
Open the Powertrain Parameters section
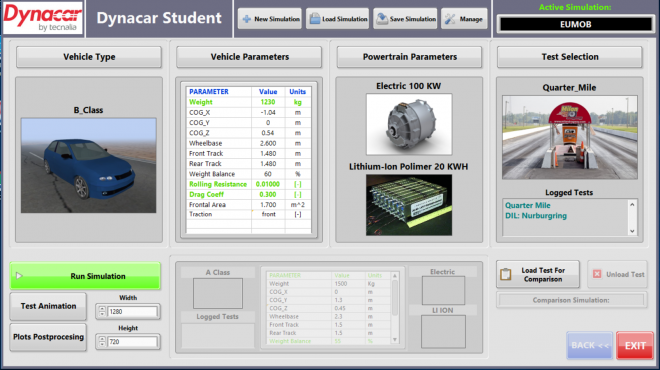pos(410,57)
